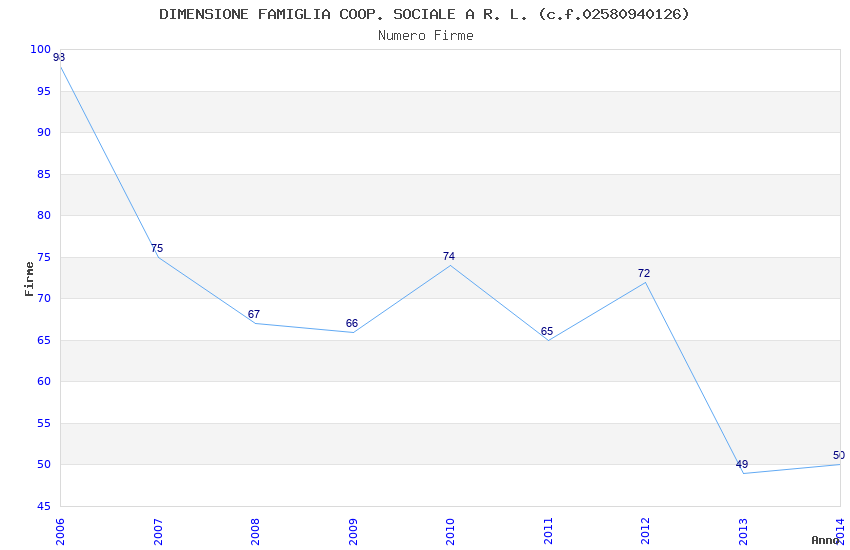Click the y-axis tick value 100
850x550 pixels.
[41, 49]
